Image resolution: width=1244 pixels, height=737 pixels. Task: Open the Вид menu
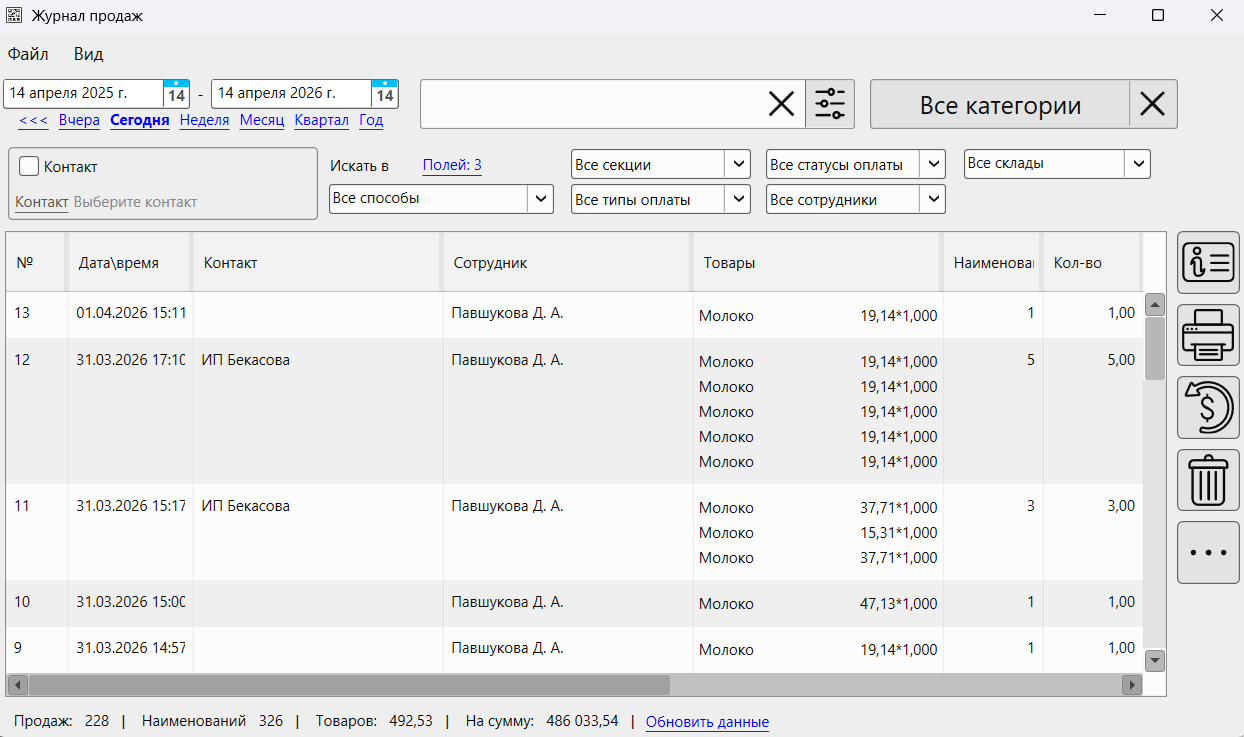click(88, 54)
